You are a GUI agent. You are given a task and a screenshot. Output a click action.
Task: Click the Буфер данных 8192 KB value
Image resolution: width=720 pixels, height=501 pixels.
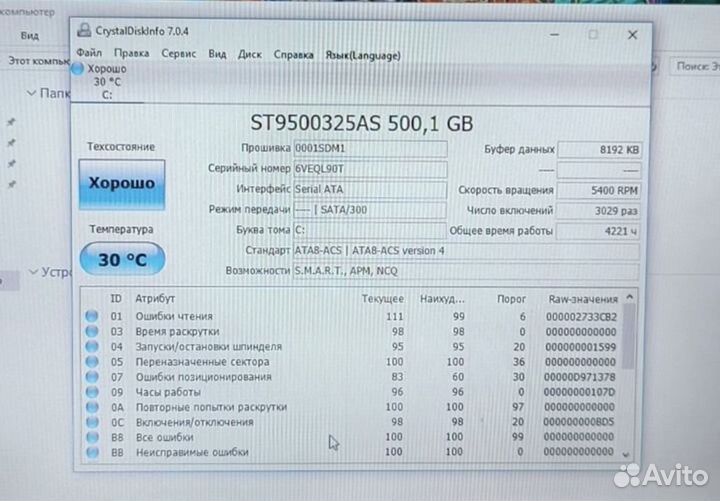pyautogui.click(x=599, y=150)
